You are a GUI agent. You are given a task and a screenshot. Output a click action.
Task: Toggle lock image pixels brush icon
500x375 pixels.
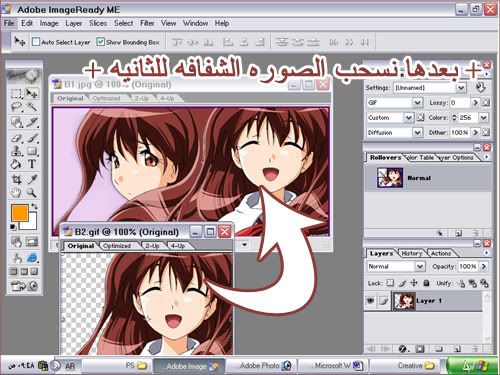402,283
